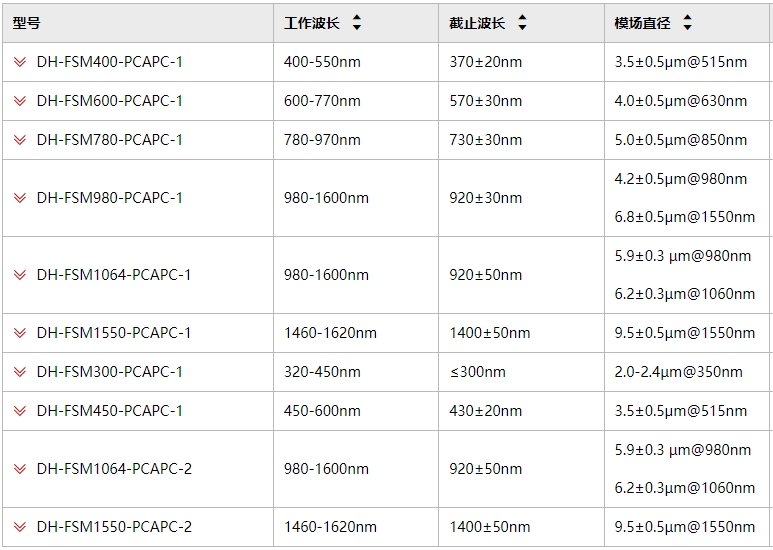The height and width of the screenshot is (550, 773).
Task: Click the chevron icon beside DH-FSM300-PCAPC-1
Action: [x=20, y=372]
